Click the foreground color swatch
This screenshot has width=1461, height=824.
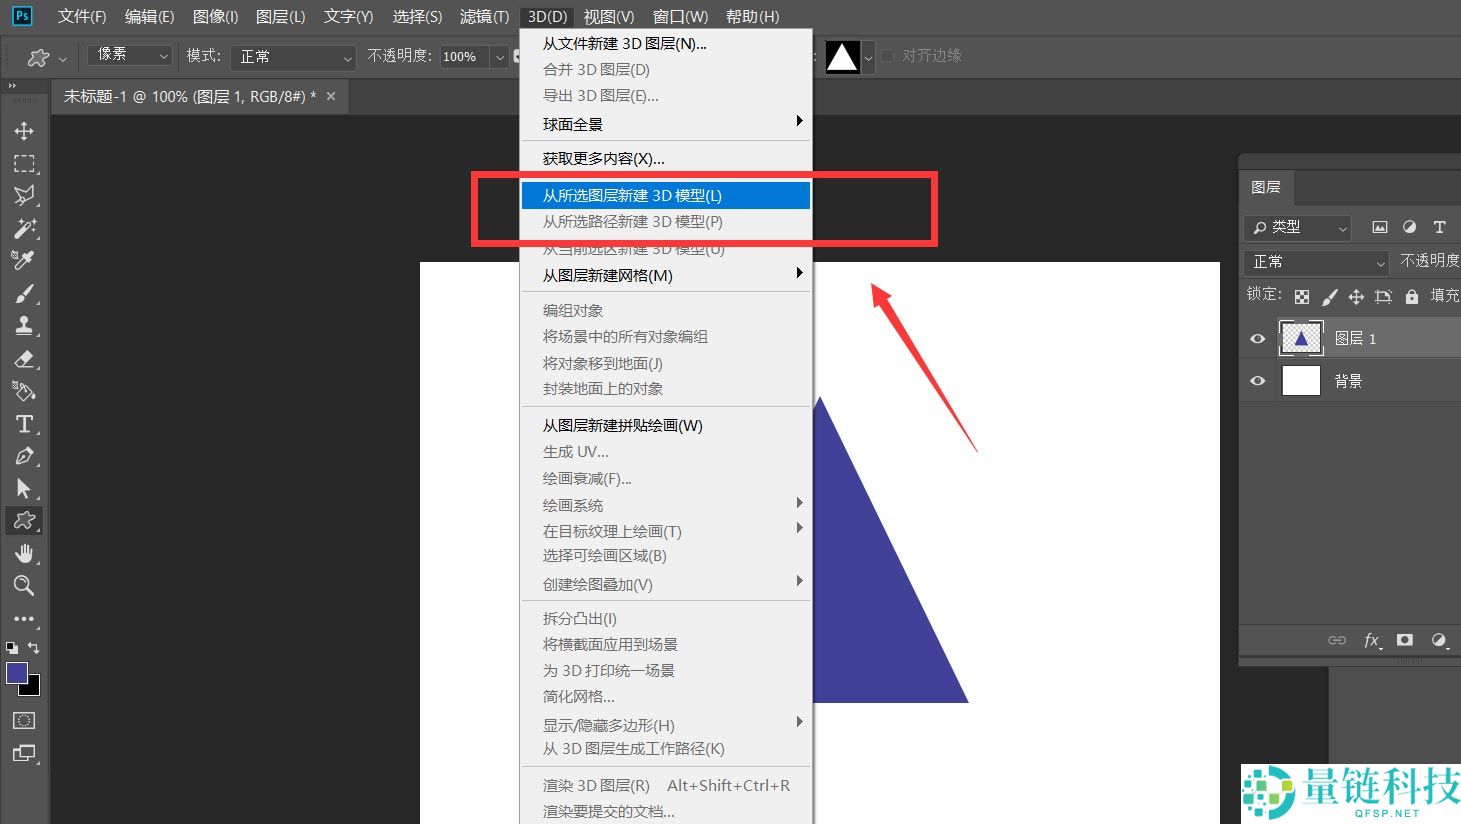click(x=17, y=673)
